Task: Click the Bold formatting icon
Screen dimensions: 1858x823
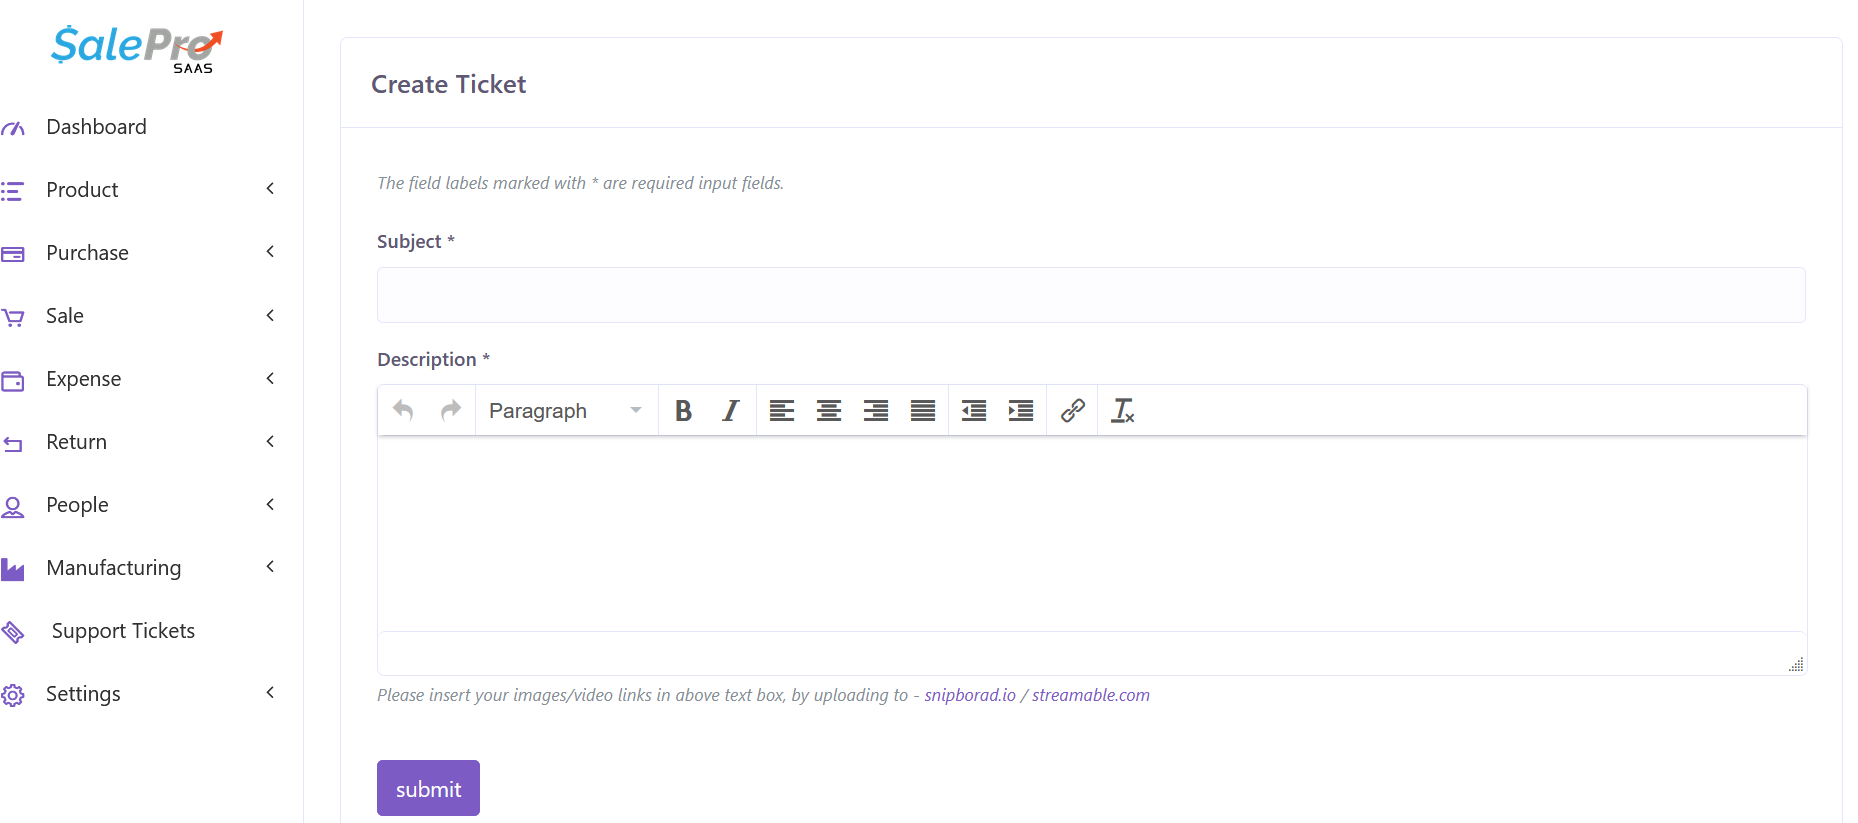Action: pos(683,411)
